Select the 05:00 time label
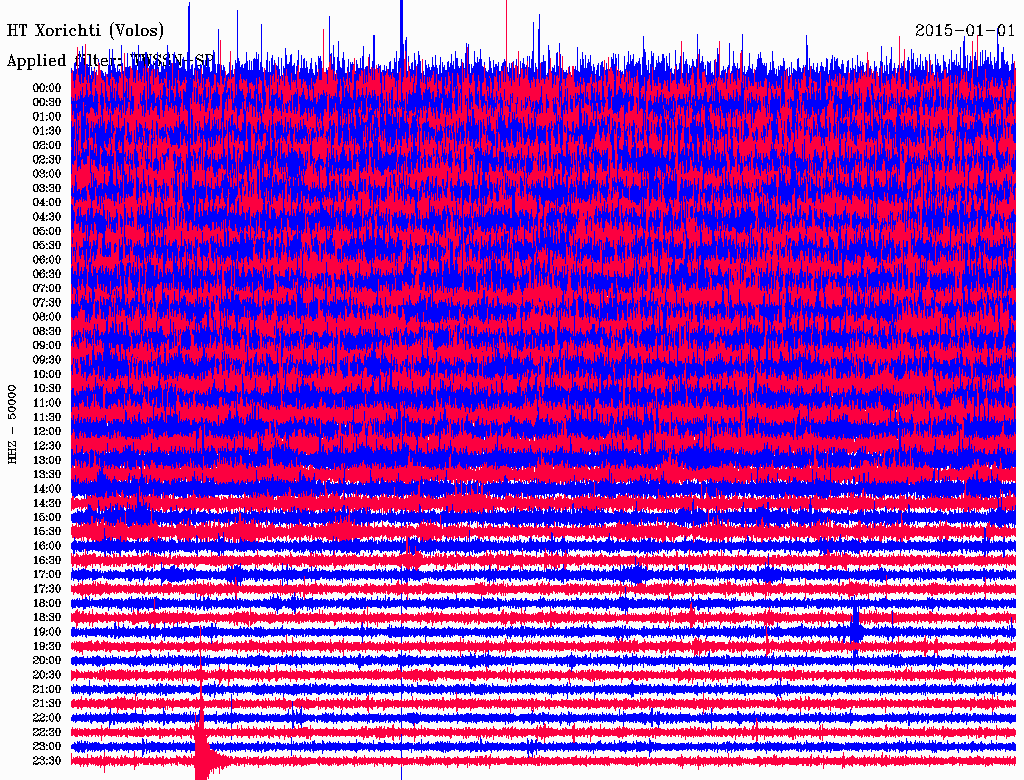Image resolution: width=1024 pixels, height=780 pixels. pyautogui.click(x=47, y=231)
